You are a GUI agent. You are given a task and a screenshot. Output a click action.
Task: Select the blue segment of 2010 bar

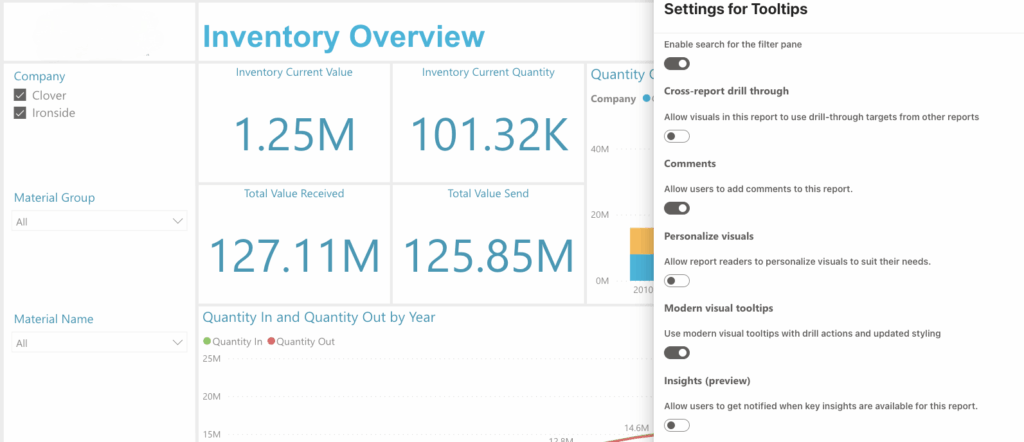click(641, 267)
